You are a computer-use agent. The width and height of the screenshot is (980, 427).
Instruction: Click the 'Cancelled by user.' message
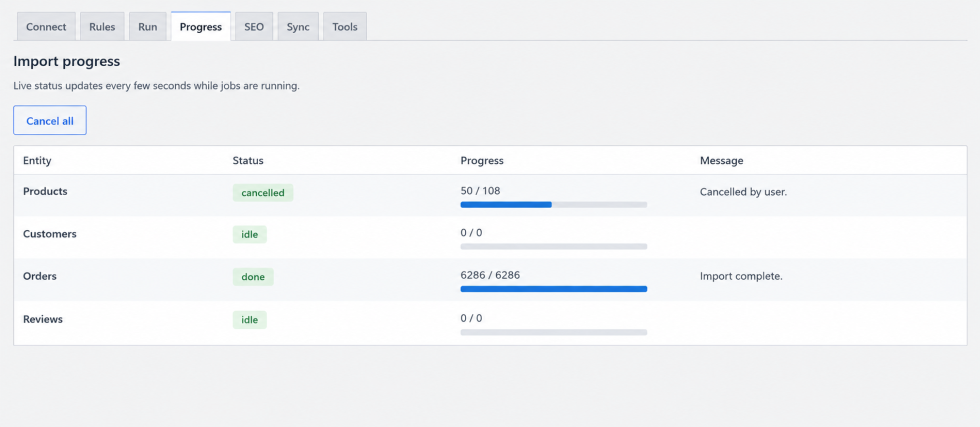(743, 192)
